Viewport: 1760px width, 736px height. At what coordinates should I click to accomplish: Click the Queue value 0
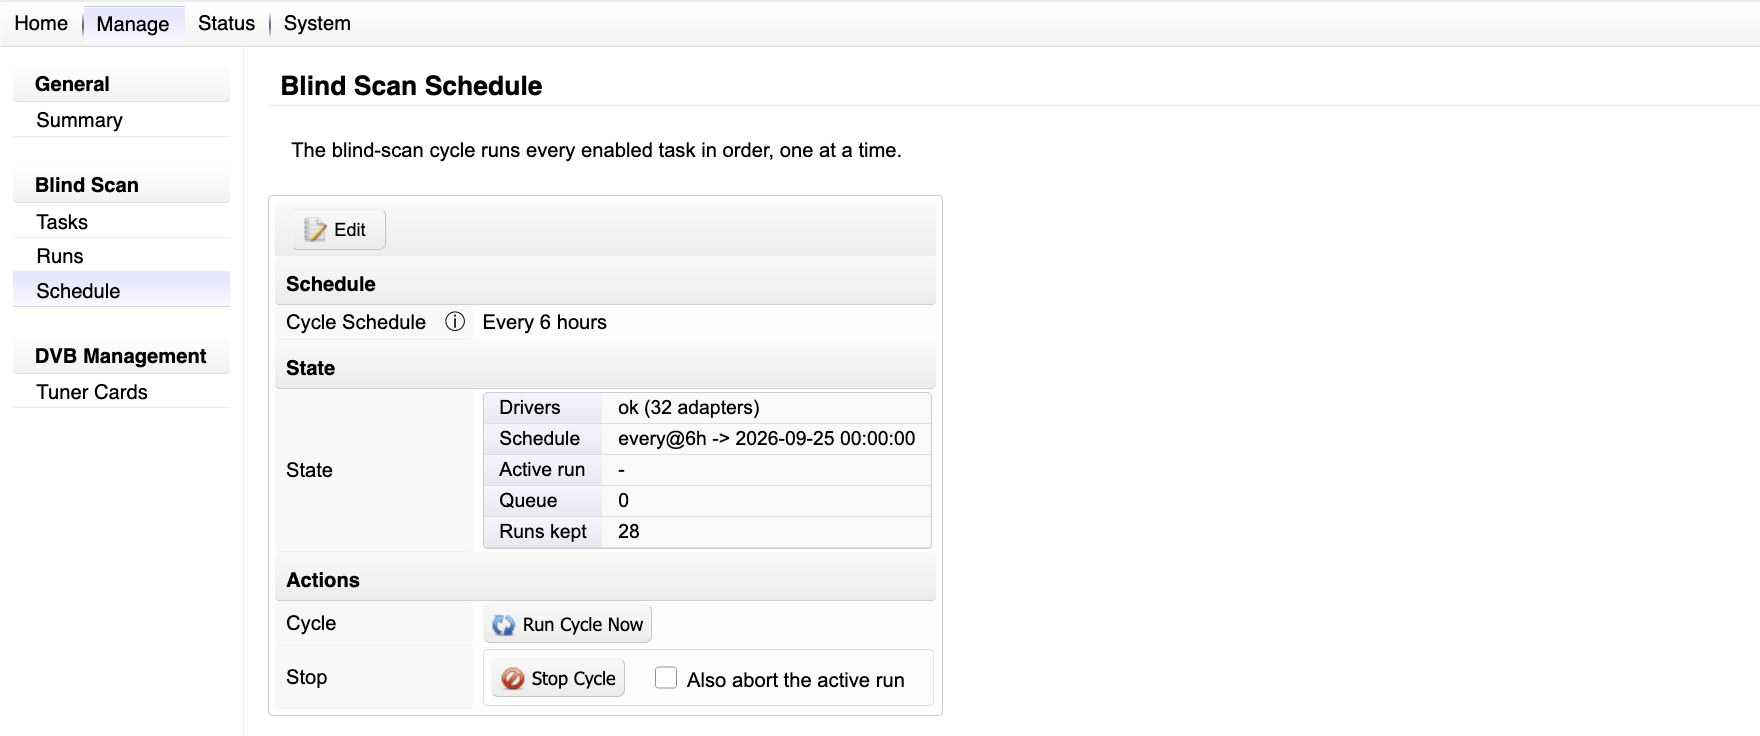624,500
